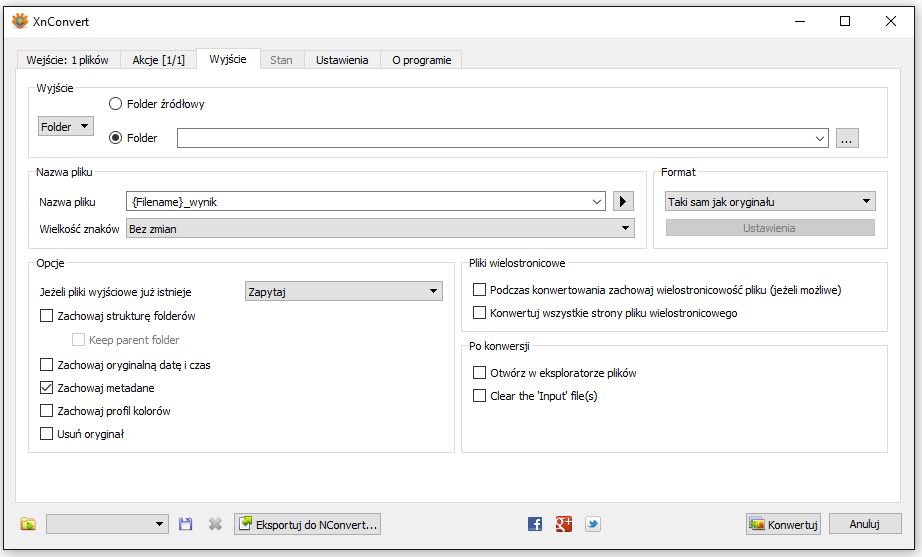Open the Facebook share icon
The width and height of the screenshot is (922, 557).
click(535, 524)
